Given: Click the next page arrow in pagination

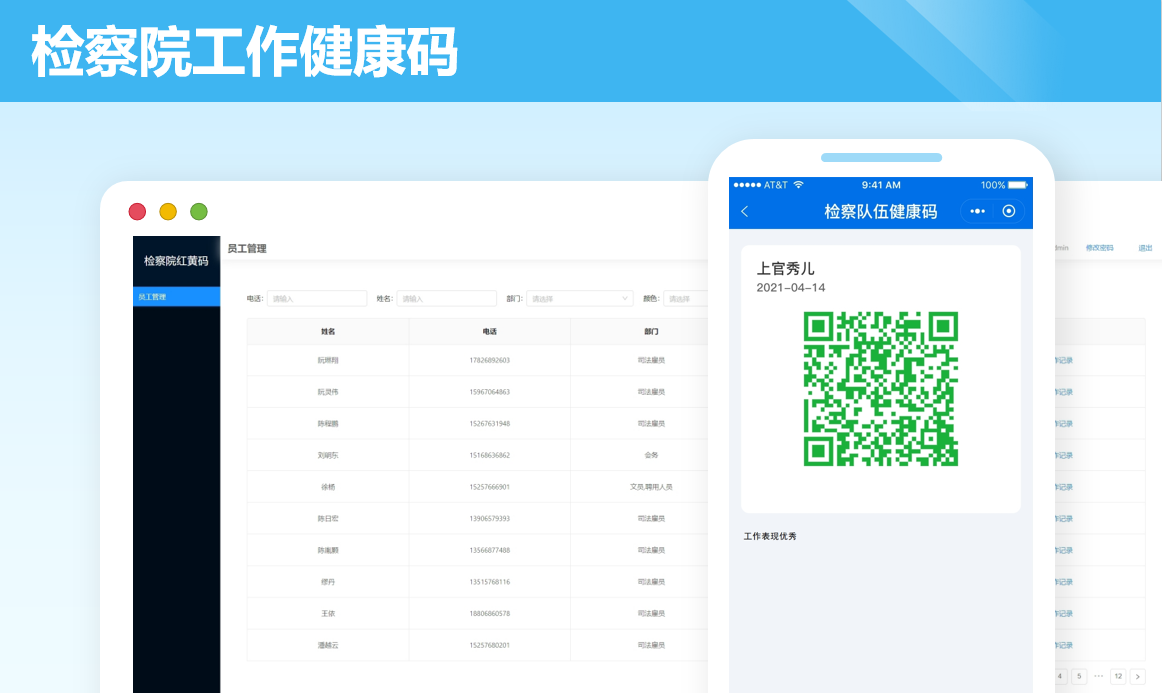Looking at the screenshot, I should click(x=1137, y=676).
